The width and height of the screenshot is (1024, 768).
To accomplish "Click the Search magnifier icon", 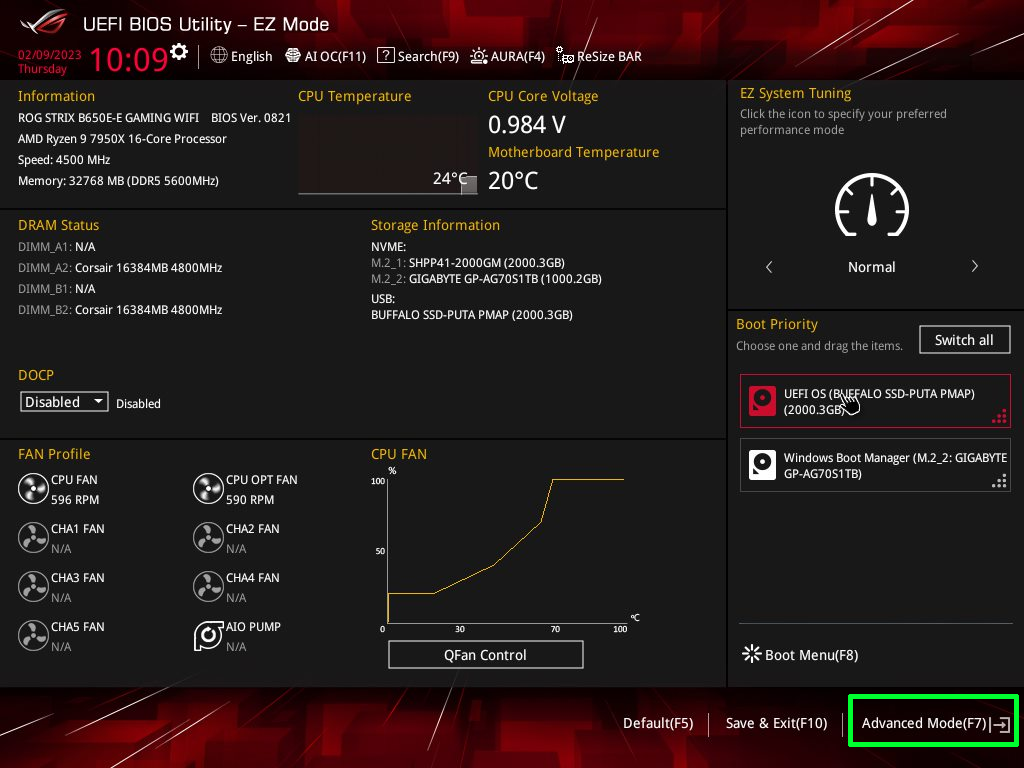I will [386, 56].
